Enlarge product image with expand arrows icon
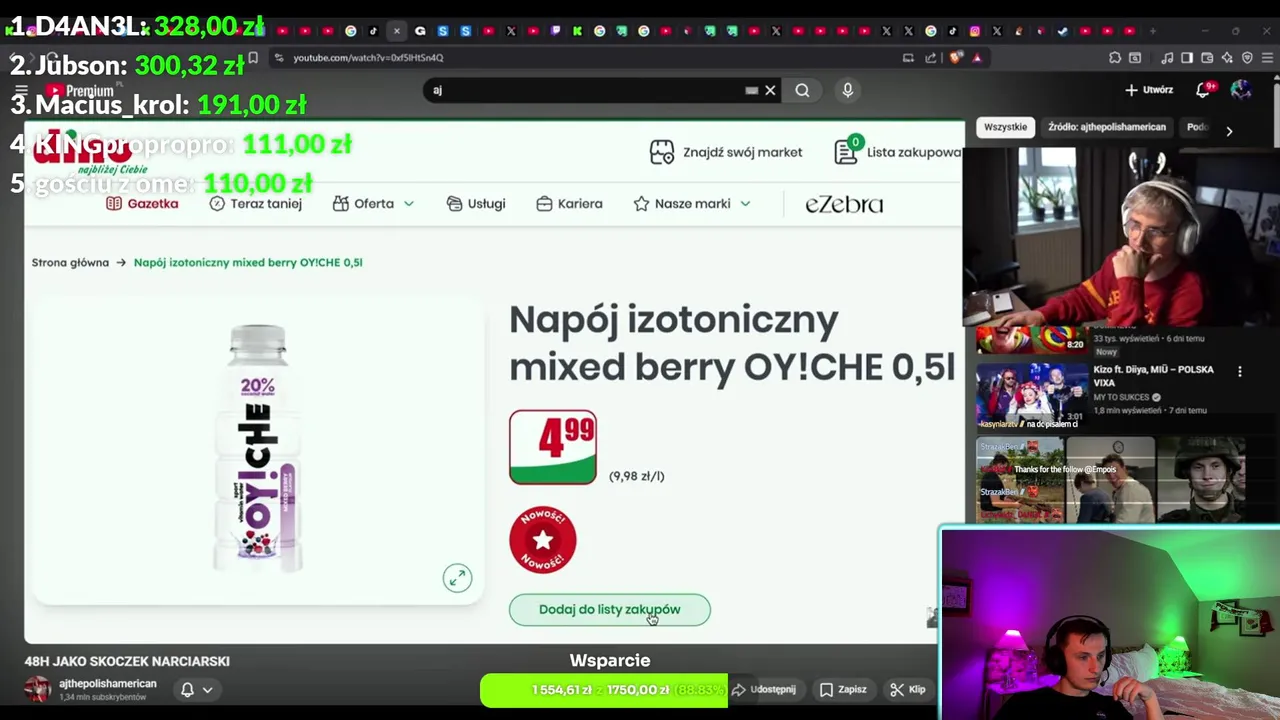Viewport: 1280px width, 720px height. [457, 578]
